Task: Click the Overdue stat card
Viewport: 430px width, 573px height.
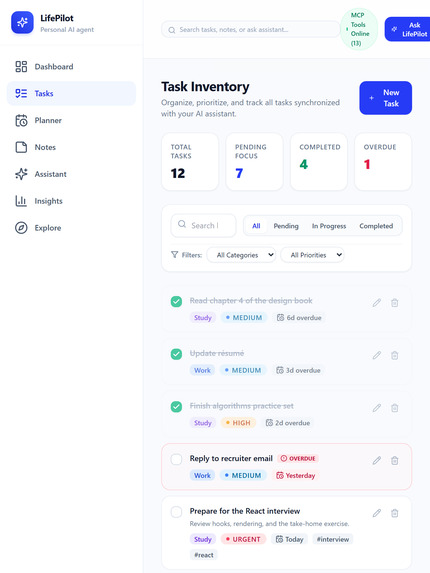Action: point(383,162)
